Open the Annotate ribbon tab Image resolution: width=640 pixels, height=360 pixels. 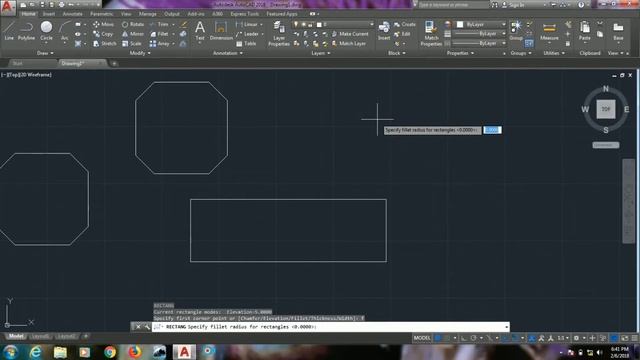click(x=72, y=14)
